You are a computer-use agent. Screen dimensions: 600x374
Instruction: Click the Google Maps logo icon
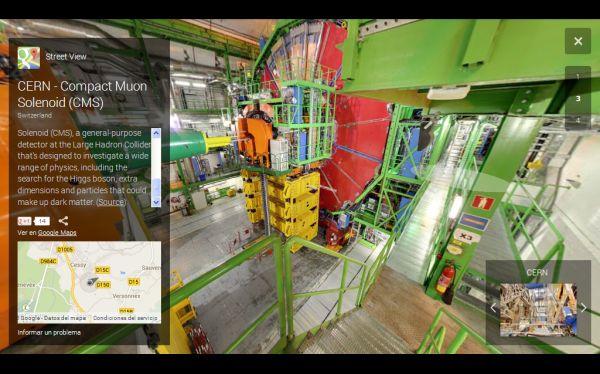point(29,58)
